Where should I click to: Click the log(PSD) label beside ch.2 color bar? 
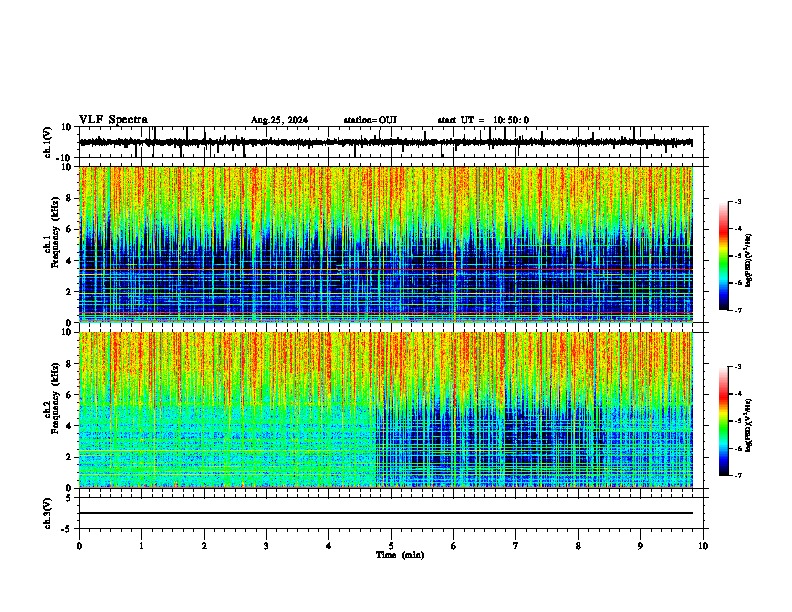pyautogui.click(x=749, y=426)
